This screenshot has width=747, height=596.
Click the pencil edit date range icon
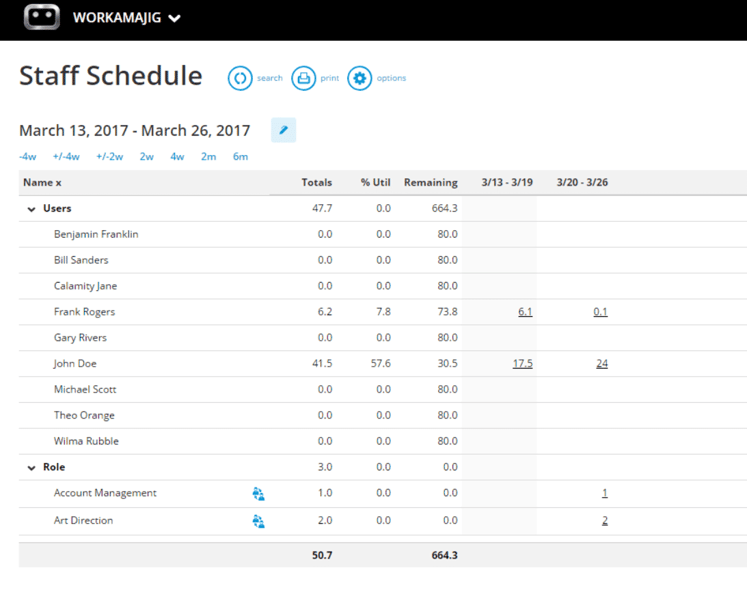[283, 130]
